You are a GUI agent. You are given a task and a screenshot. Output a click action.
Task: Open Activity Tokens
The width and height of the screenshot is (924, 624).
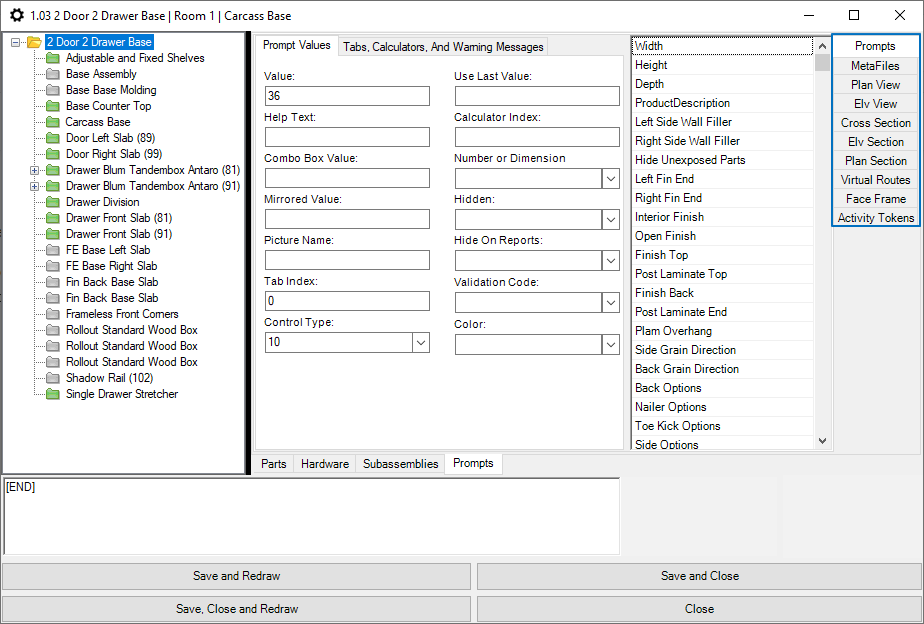pos(875,217)
